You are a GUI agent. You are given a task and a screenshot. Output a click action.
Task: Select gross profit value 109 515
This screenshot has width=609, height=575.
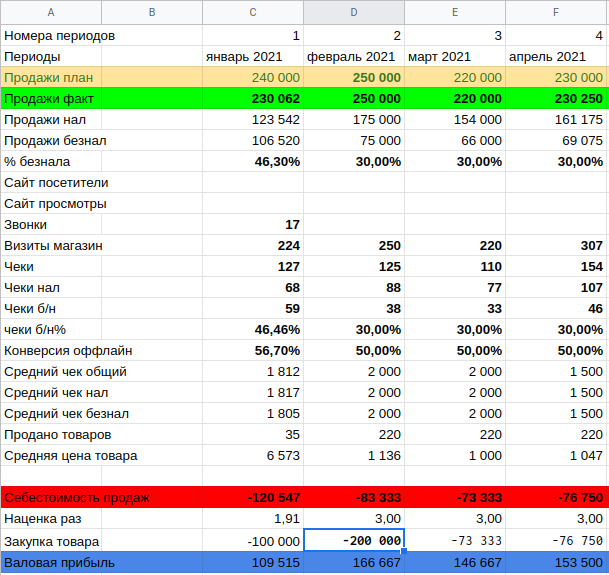click(253, 562)
